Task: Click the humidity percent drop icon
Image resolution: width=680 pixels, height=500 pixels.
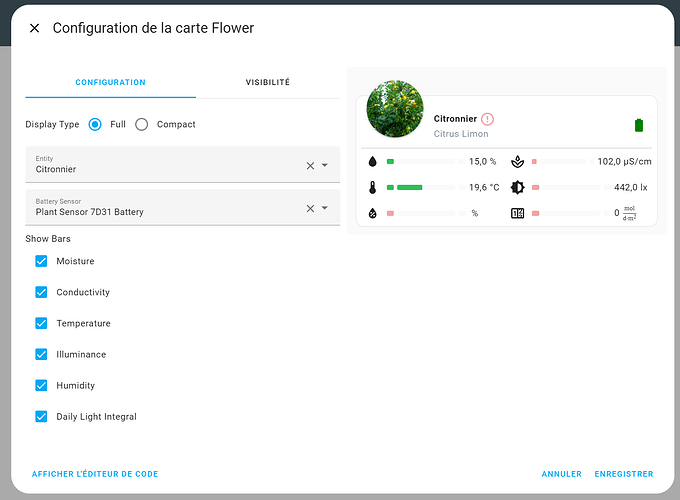Action: pyautogui.click(x=373, y=213)
